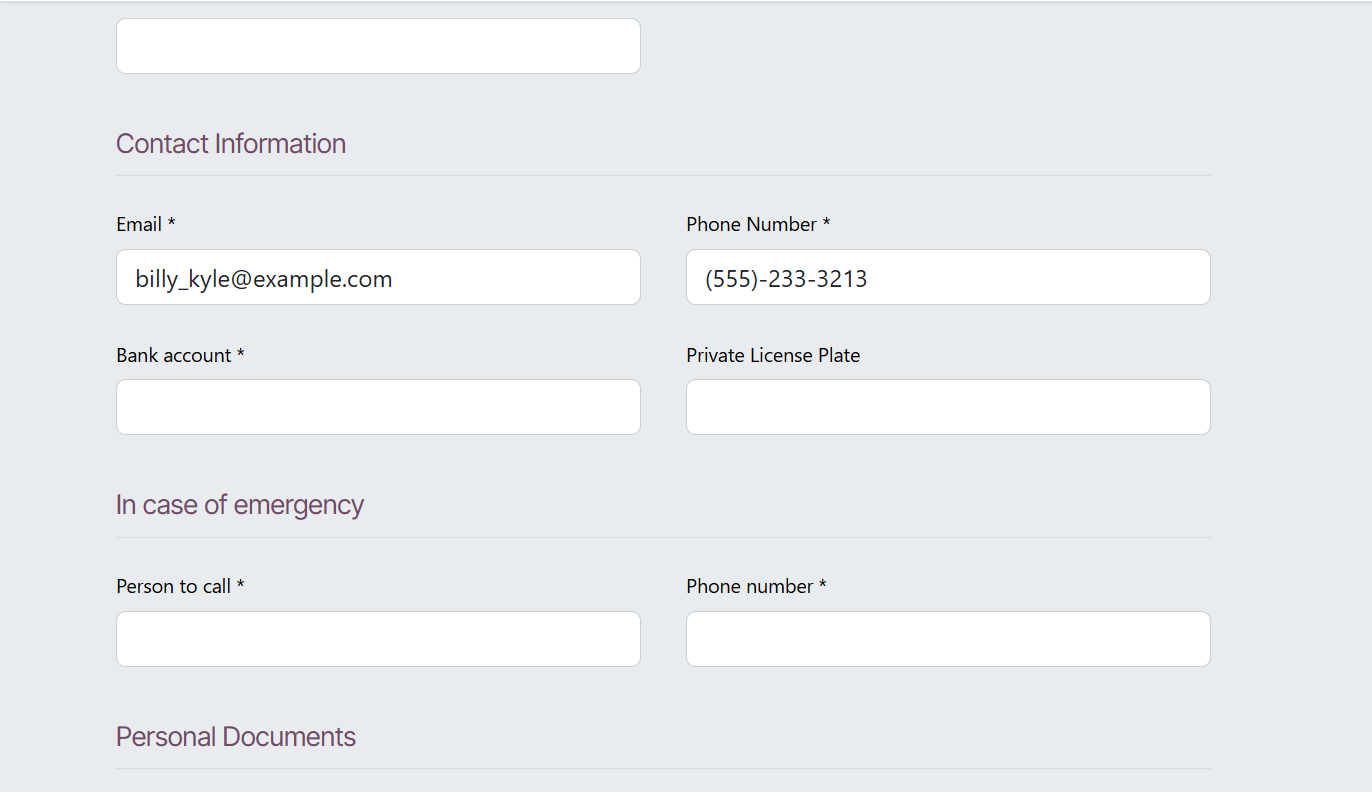This screenshot has height=792, width=1372.
Task: Select the Private License Plate input field
Action: coord(948,407)
